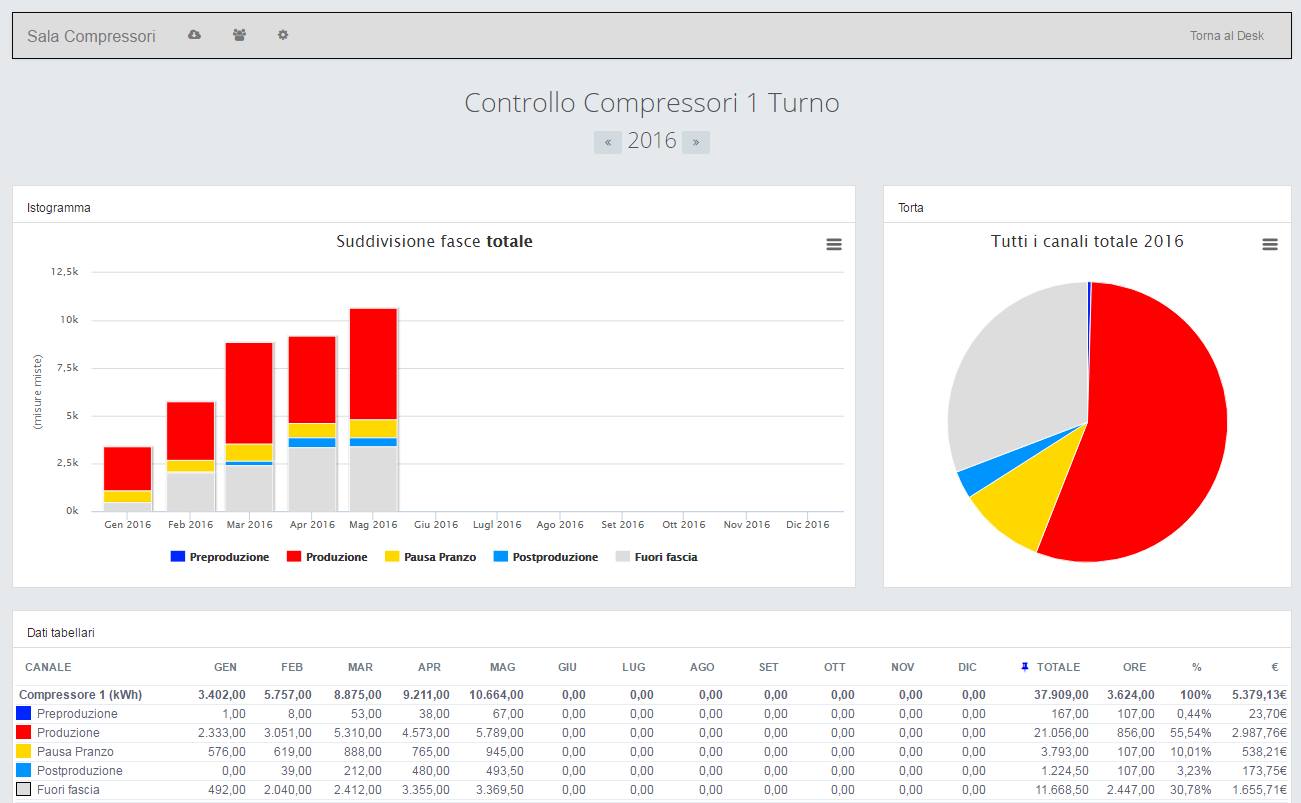The width and height of the screenshot is (1301, 803).
Task: Open the settings gear icon in navbar
Action: tap(283, 35)
